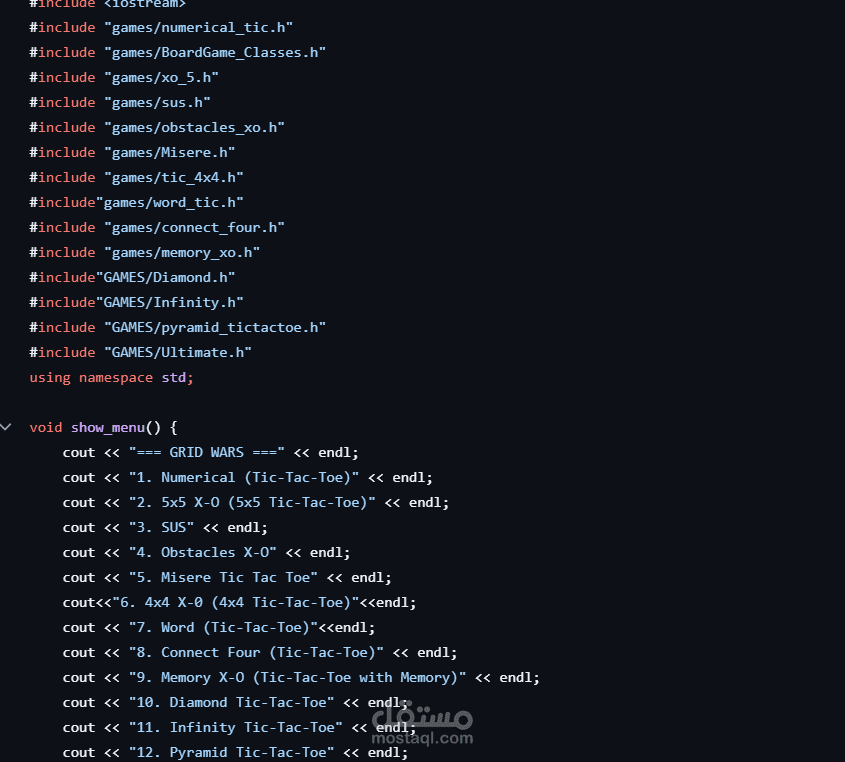845x762 pixels.
Task: Click the mostaql.com watermark logo
Action: pyautogui.click(x=421, y=726)
